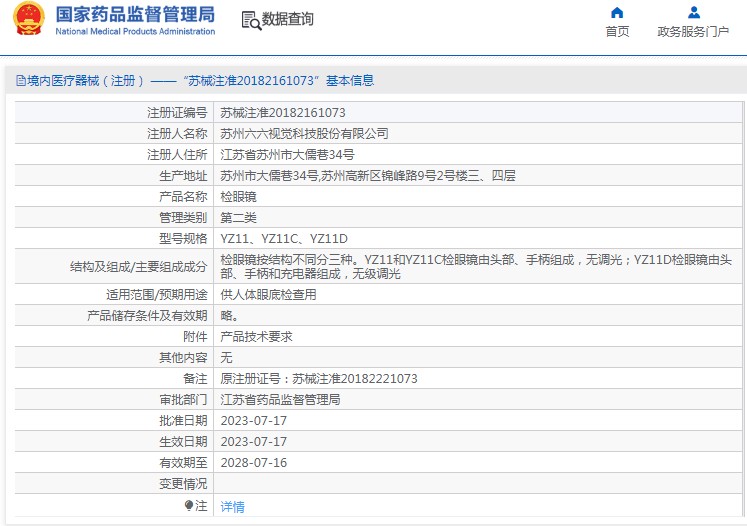Image resolution: width=747 pixels, height=526 pixels.
Task: Click the 变更情况 row label
Action: (x=183, y=484)
